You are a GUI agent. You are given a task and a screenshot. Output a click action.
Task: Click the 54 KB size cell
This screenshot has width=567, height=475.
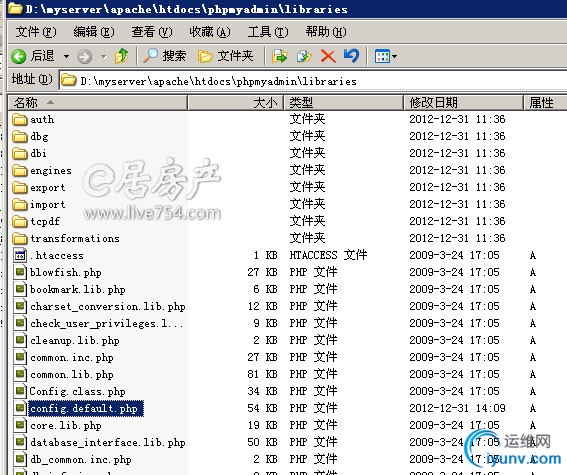(262, 408)
